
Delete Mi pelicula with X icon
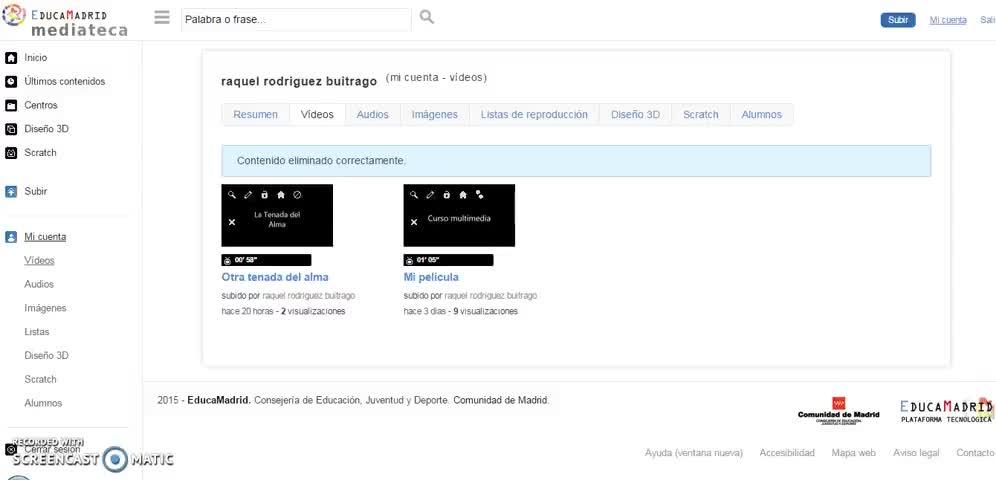click(414, 222)
